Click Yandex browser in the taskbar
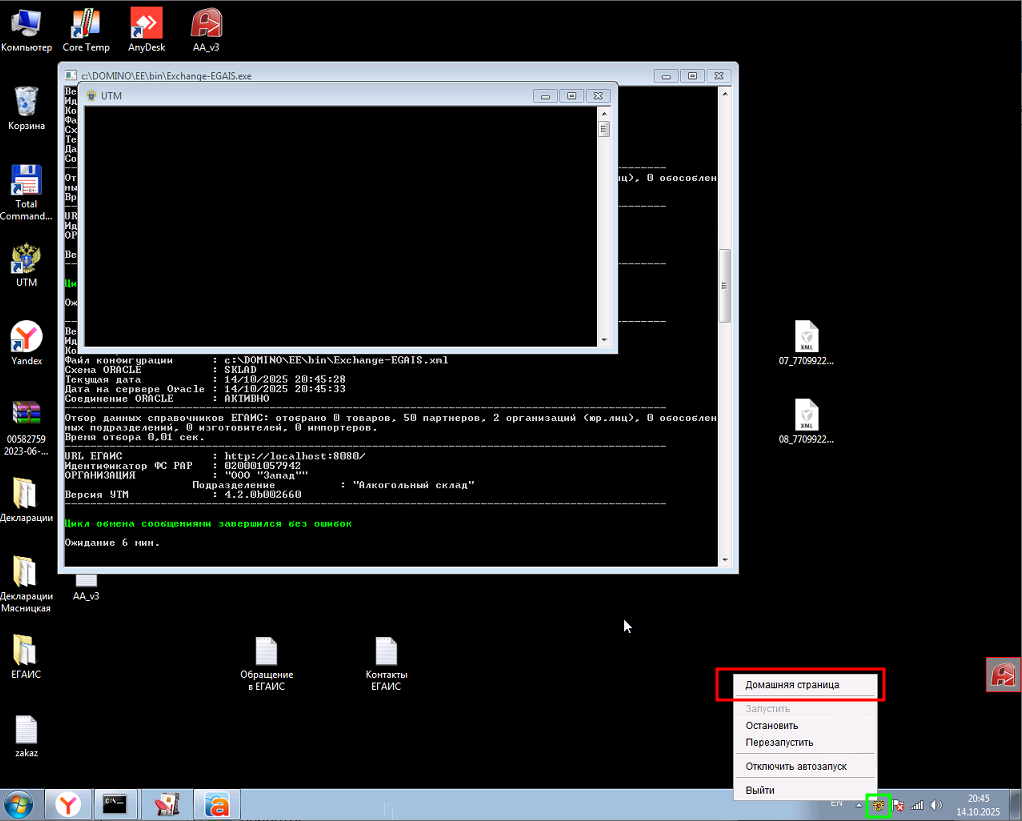The width and height of the screenshot is (1022, 821). [68, 804]
